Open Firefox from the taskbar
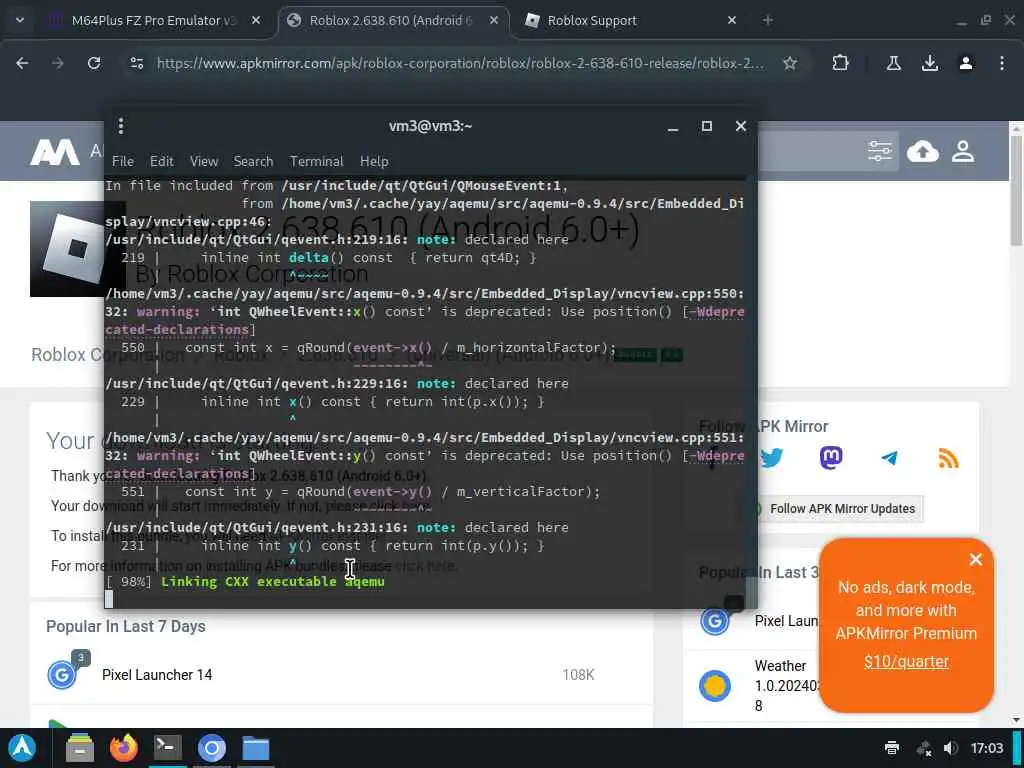Viewport: 1024px width, 768px height. pyautogui.click(x=123, y=748)
